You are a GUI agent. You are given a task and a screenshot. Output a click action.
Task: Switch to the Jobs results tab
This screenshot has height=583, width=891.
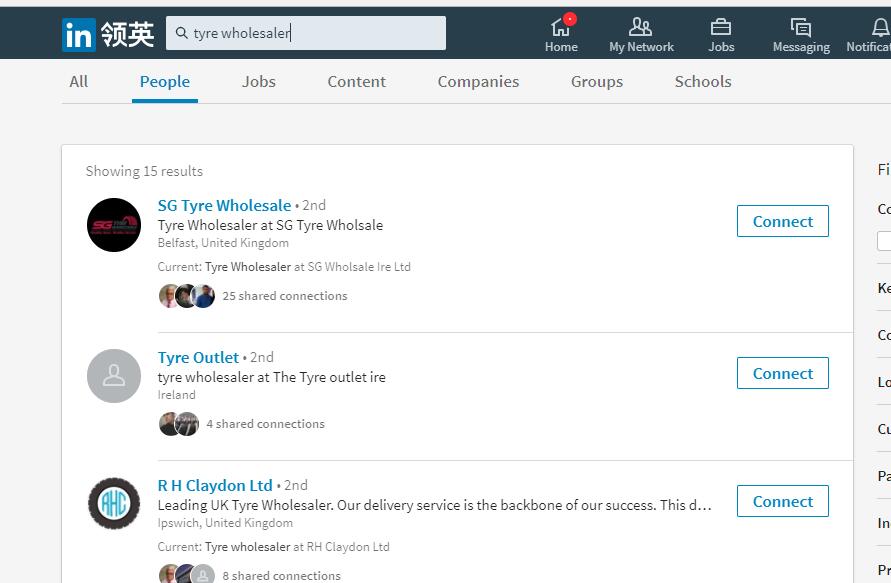(x=259, y=82)
